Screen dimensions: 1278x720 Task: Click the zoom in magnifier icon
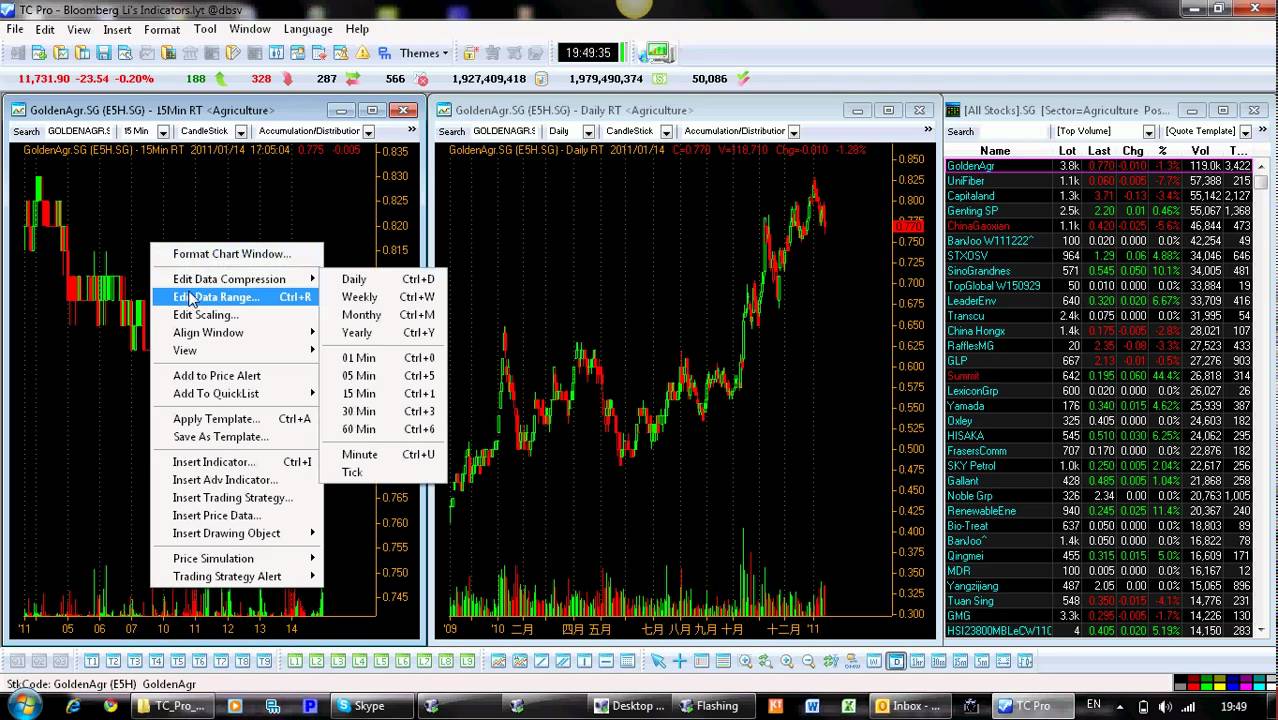pyautogui.click(x=787, y=661)
